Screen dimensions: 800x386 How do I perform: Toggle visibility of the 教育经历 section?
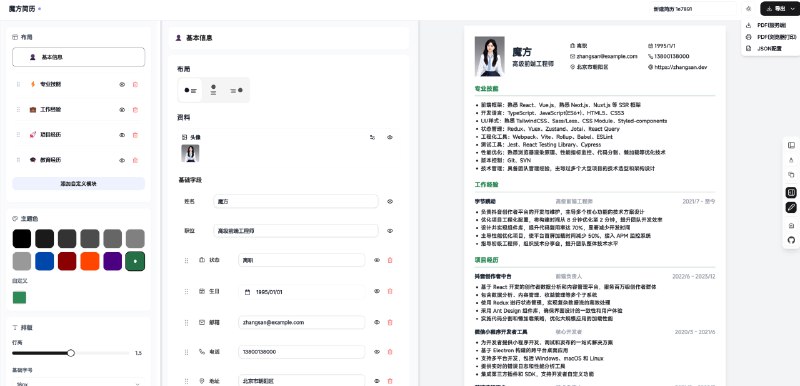pos(122,160)
